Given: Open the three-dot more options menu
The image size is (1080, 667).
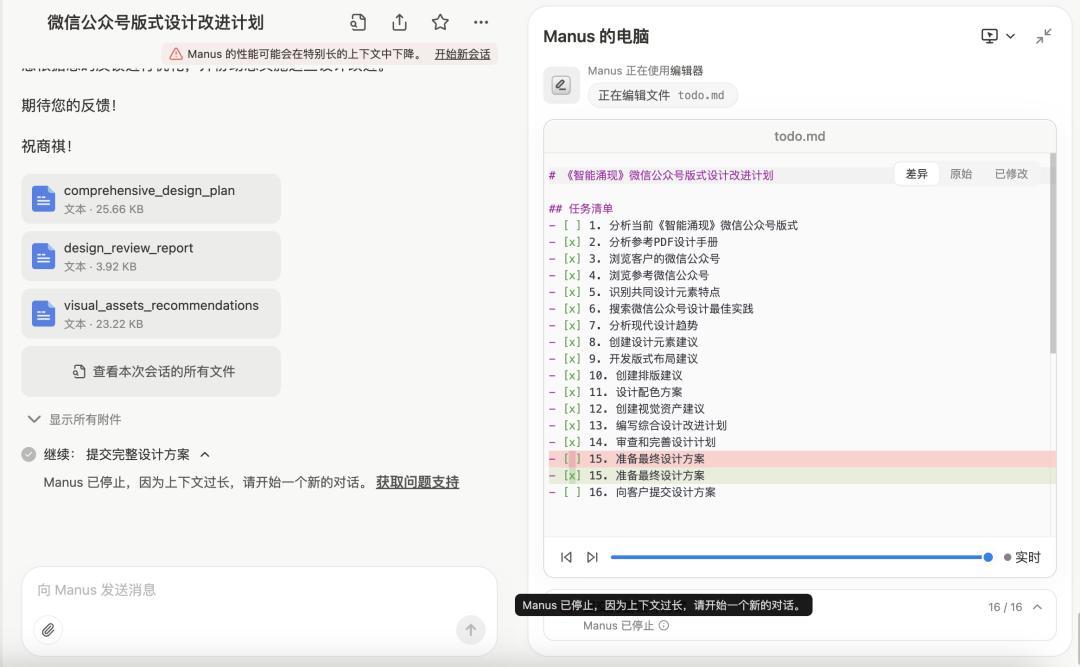Looking at the screenshot, I should (x=481, y=23).
